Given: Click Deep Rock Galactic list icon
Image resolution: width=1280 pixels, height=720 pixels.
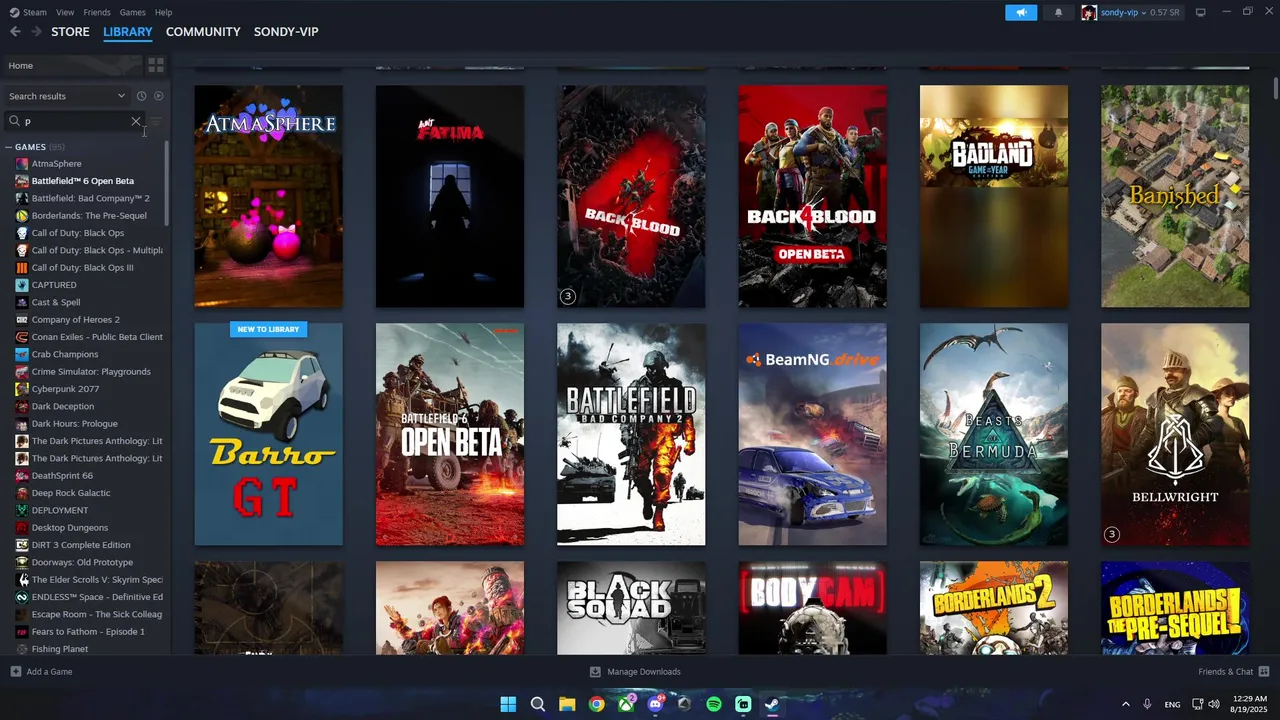Looking at the screenshot, I should click(x=22, y=493).
